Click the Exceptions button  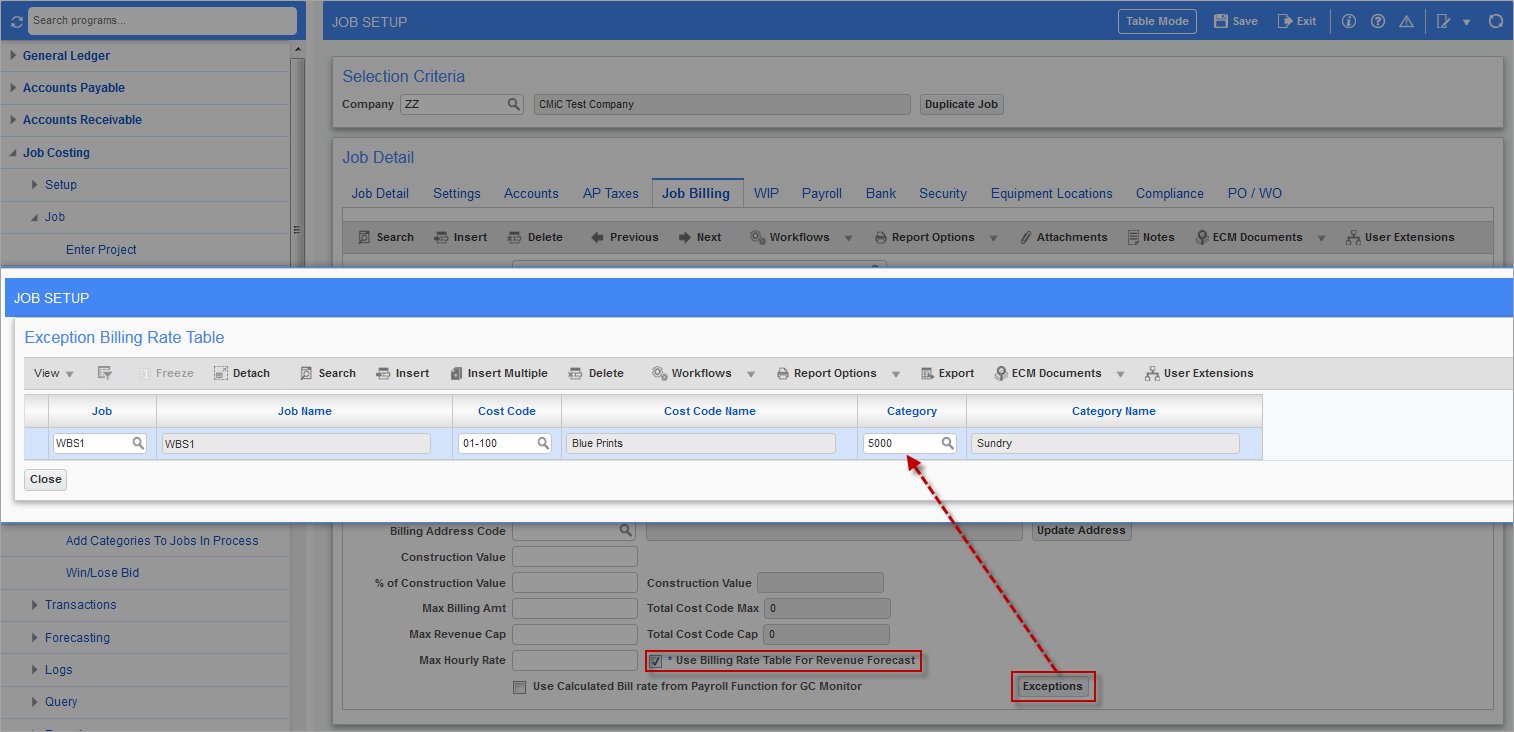coord(1052,686)
